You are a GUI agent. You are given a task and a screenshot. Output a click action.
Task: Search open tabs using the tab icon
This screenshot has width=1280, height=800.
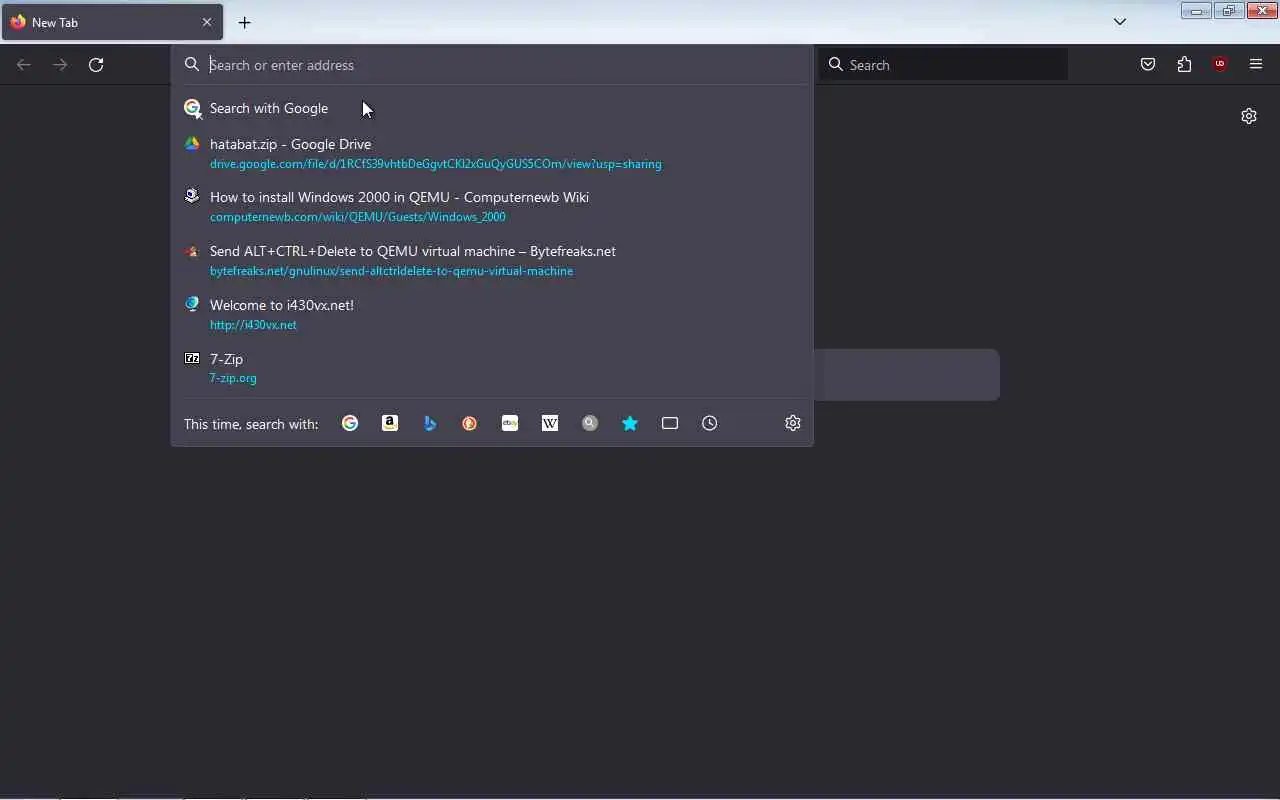tap(670, 423)
